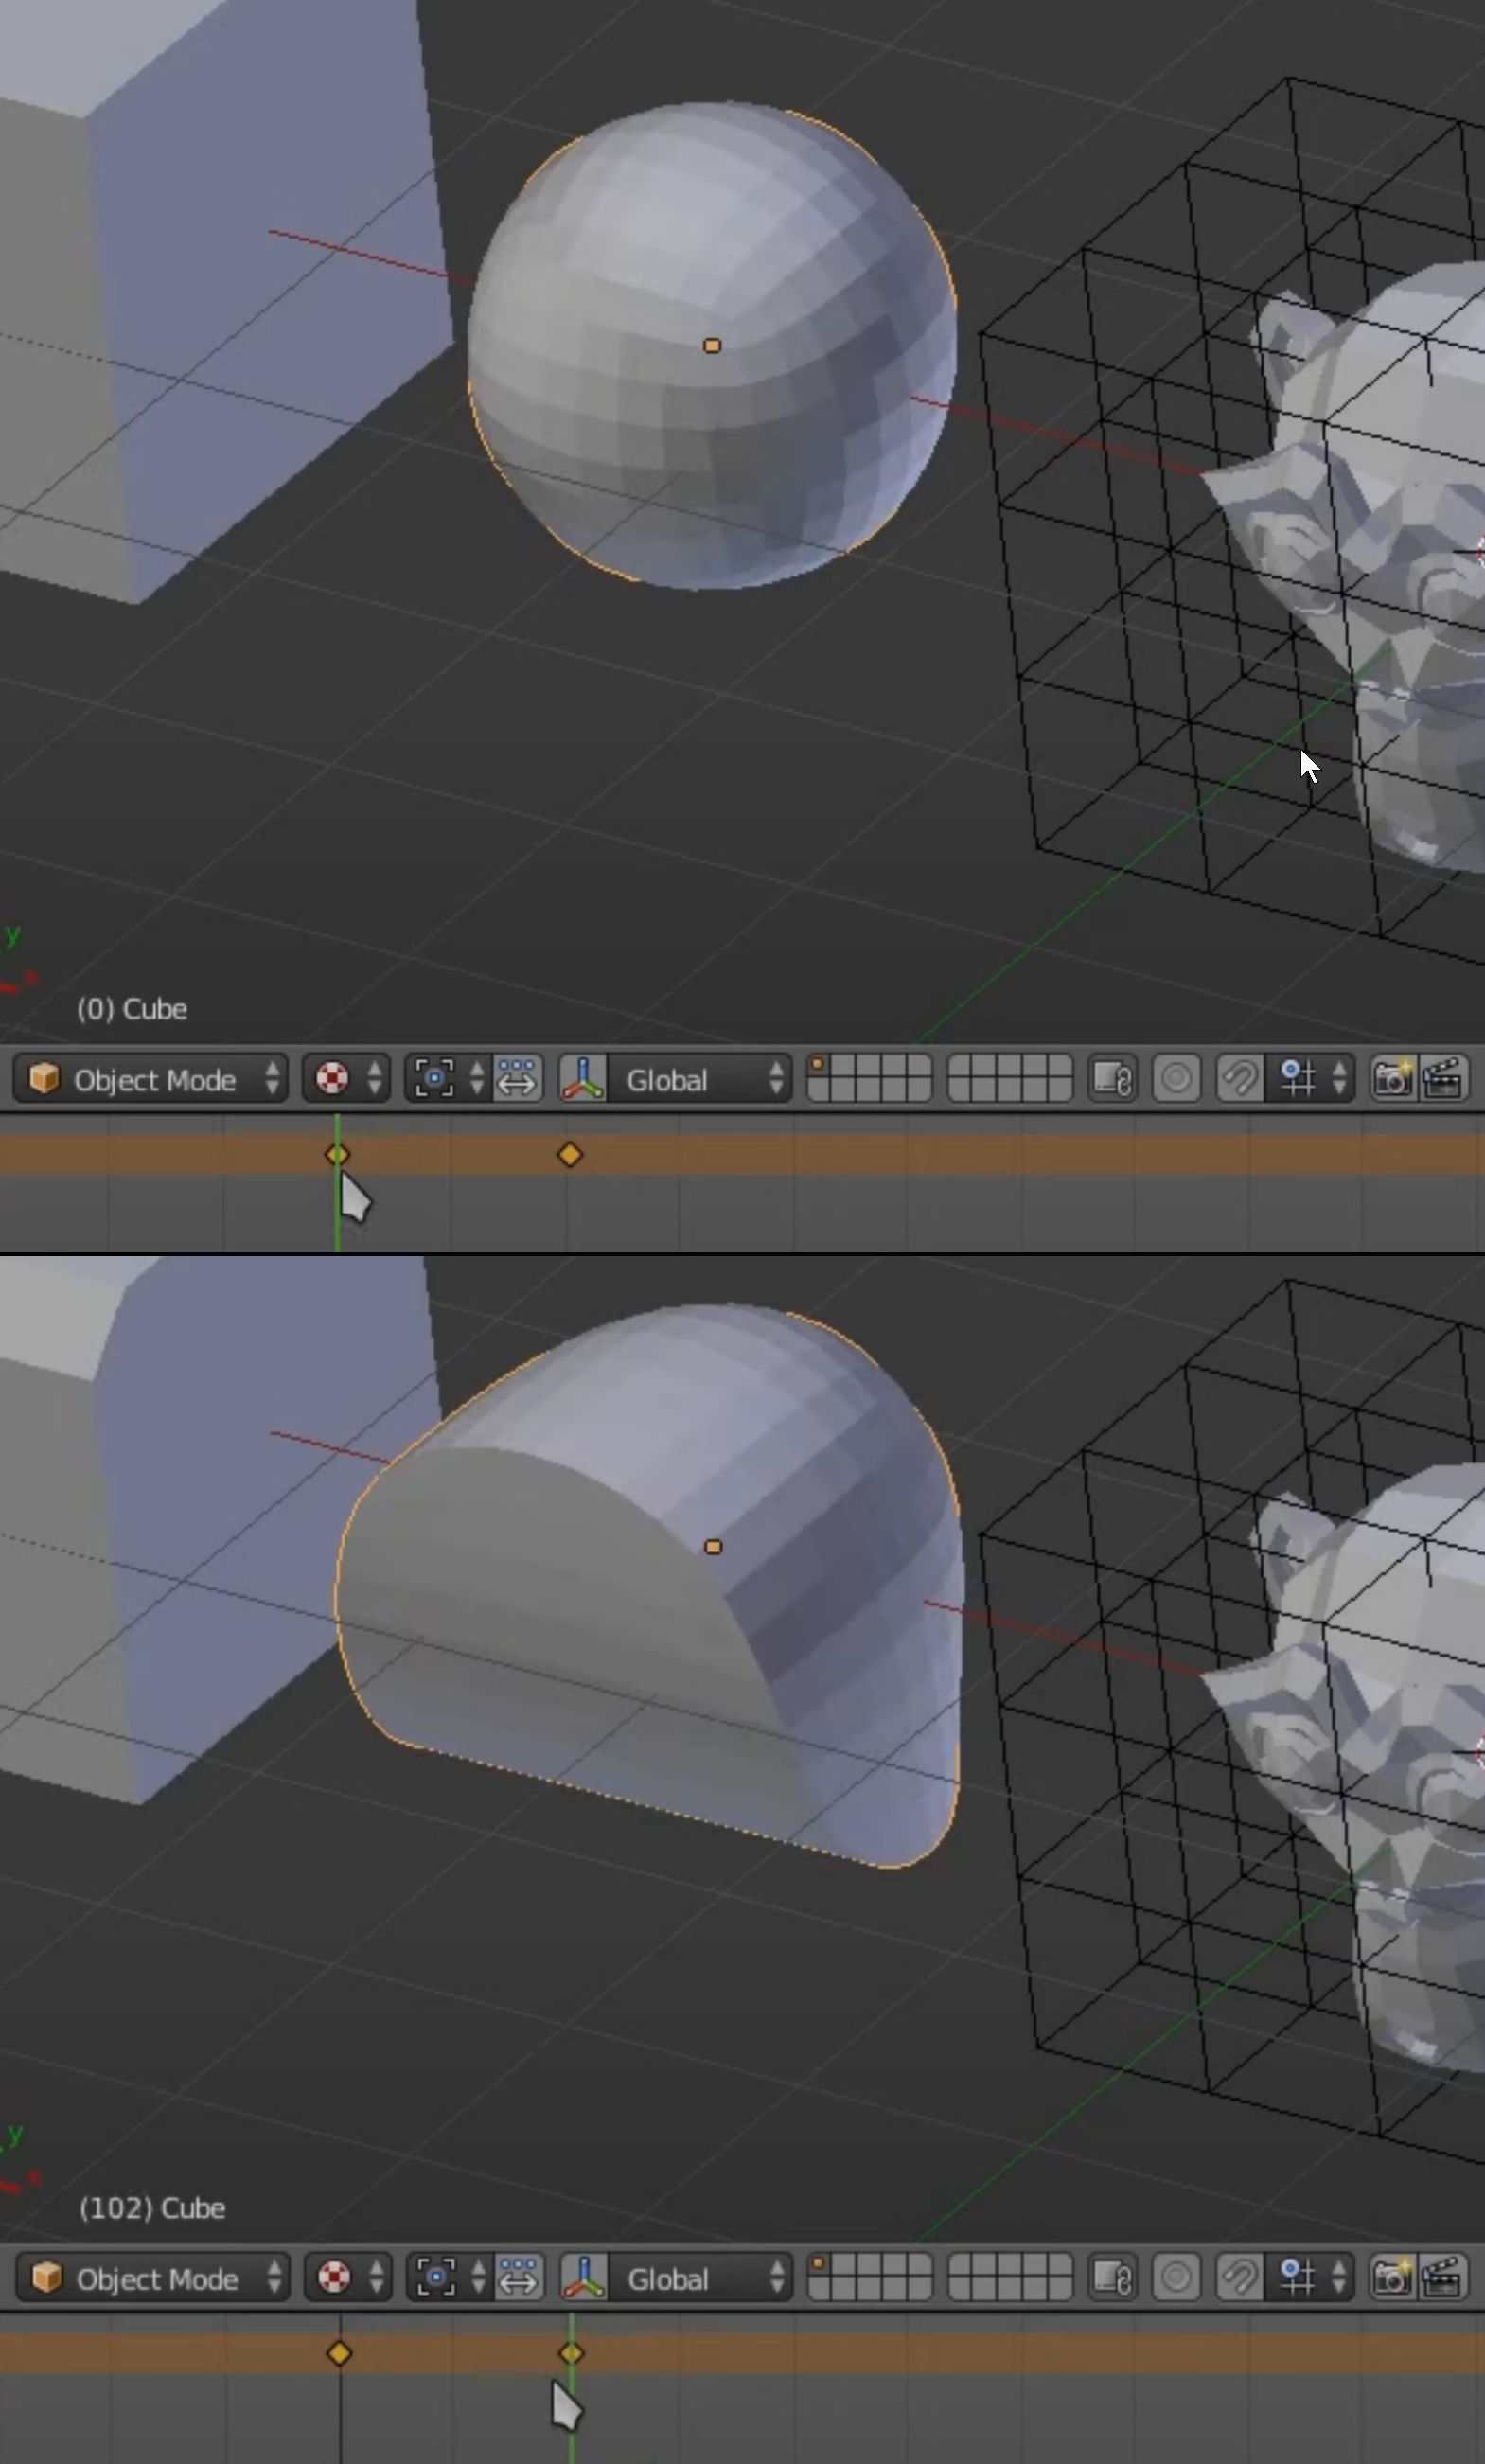
Task: Click Object Mode cube icon in frame 0 header
Action: point(43,1078)
